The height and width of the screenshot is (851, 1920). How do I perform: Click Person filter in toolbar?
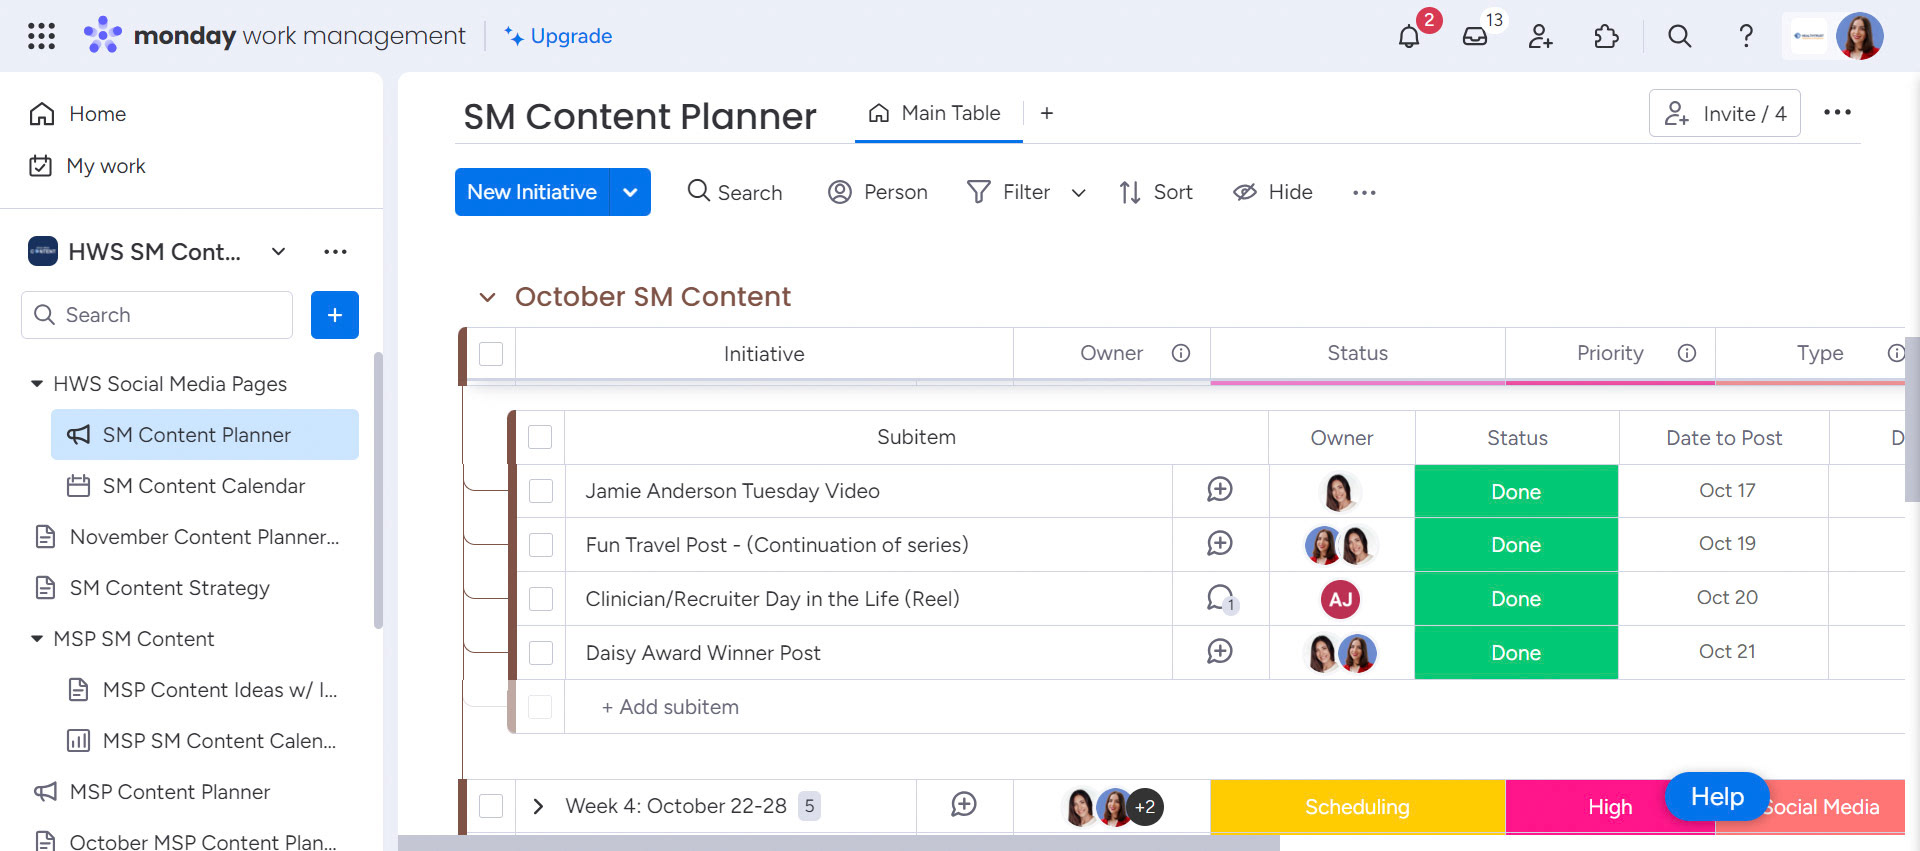coord(878,192)
